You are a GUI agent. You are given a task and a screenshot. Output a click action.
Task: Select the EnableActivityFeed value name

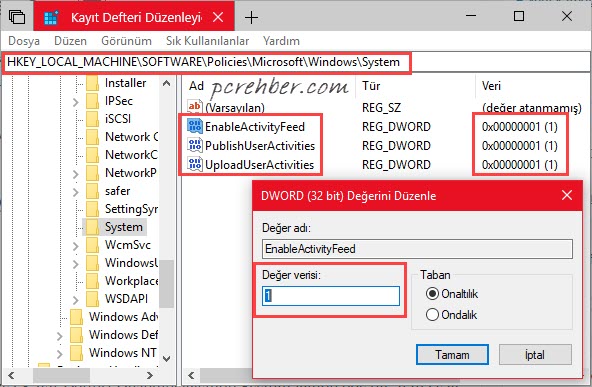tap(255, 126)
